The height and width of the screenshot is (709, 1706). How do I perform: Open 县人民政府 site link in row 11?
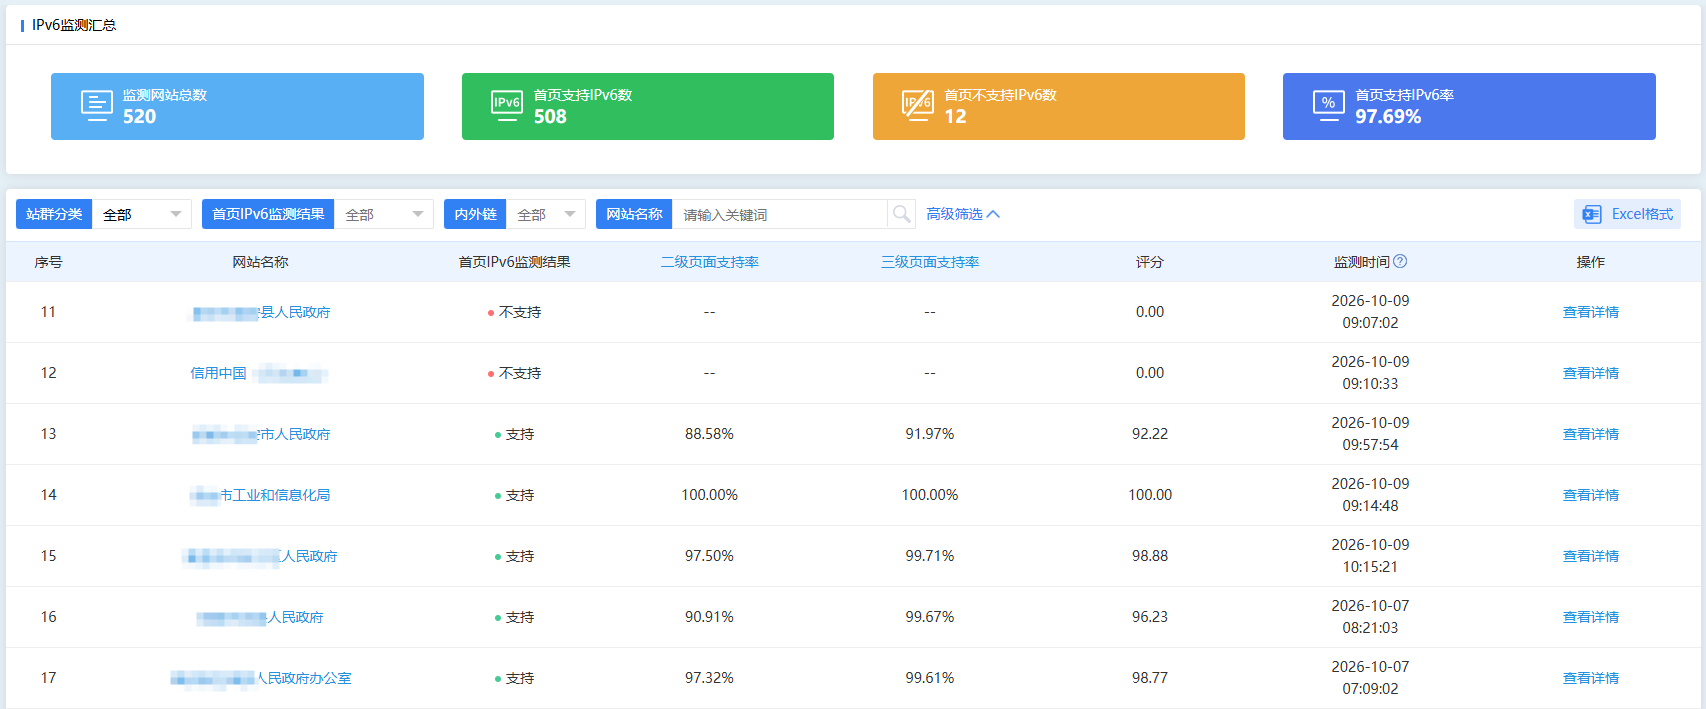pos(261,312)
